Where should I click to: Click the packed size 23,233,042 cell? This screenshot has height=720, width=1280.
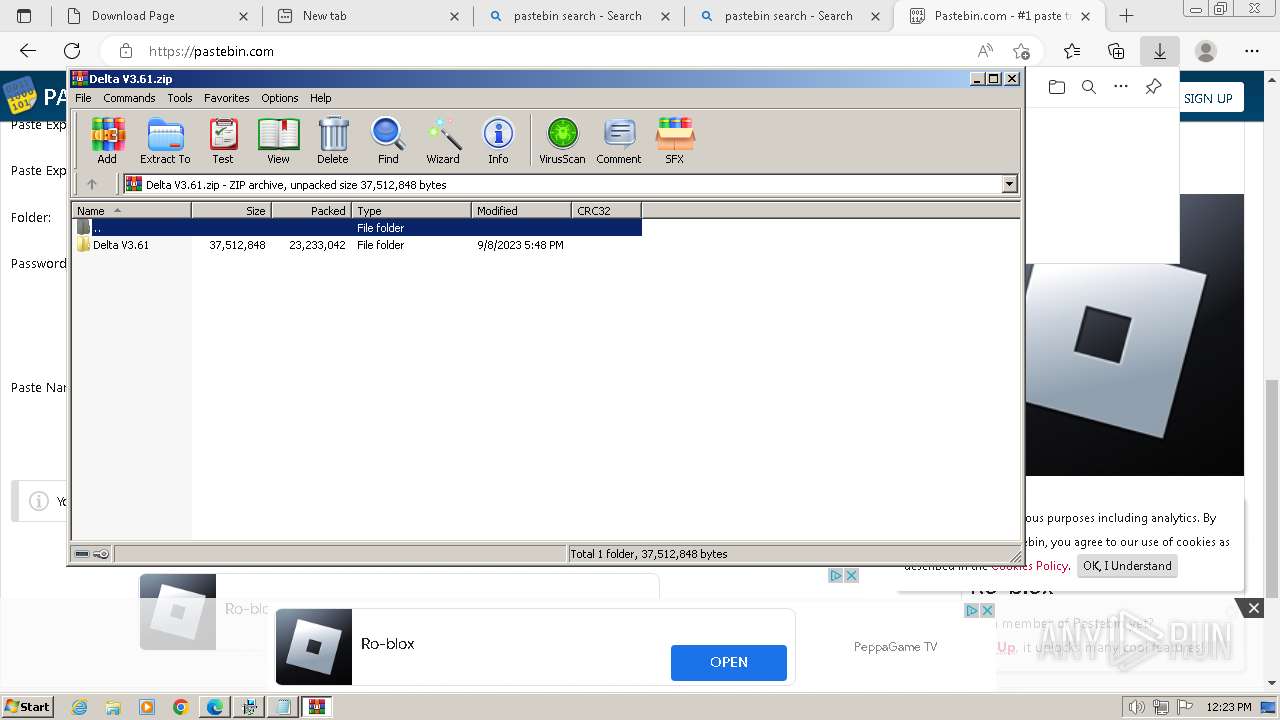pyautogui.click(x=317, y=245)
